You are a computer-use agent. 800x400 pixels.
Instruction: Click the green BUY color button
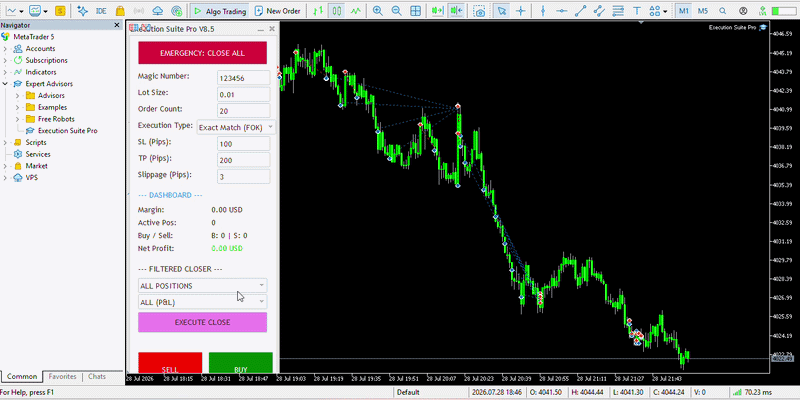241,363
